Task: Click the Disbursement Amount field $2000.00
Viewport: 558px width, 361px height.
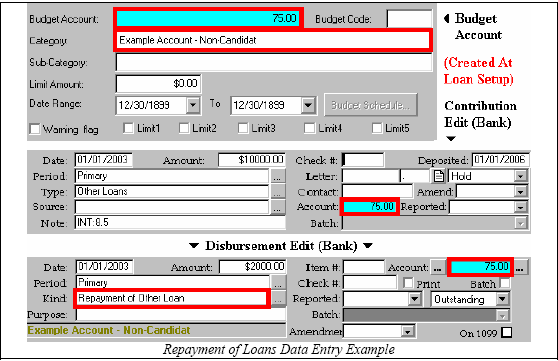Action: pyautogui.click(x=252, y=267)
